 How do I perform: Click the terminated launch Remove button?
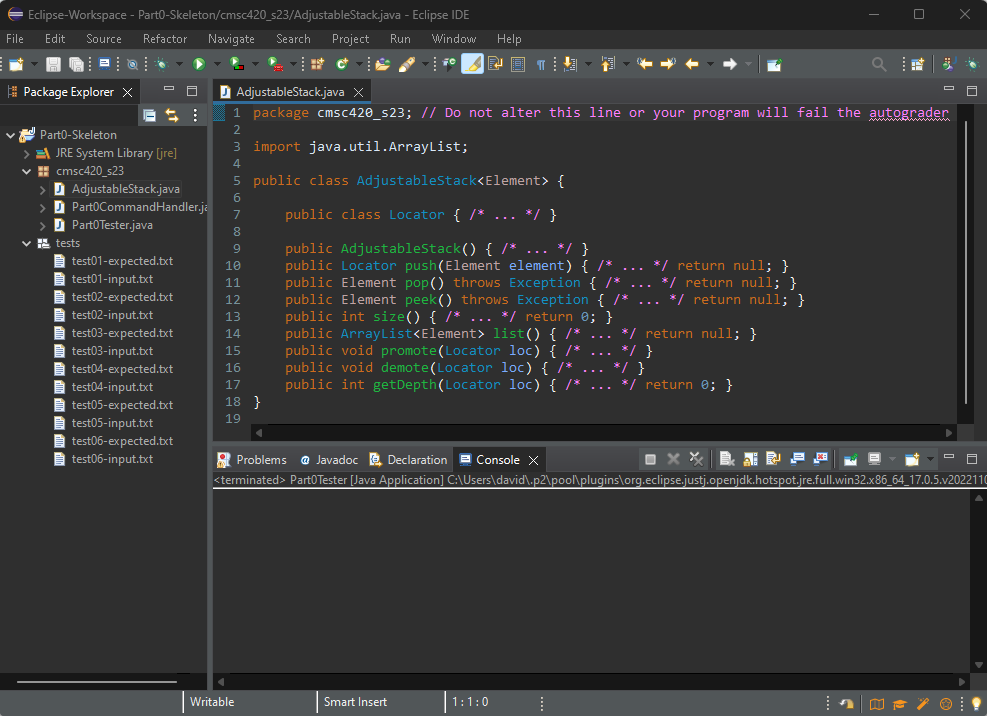click(674, 459)
